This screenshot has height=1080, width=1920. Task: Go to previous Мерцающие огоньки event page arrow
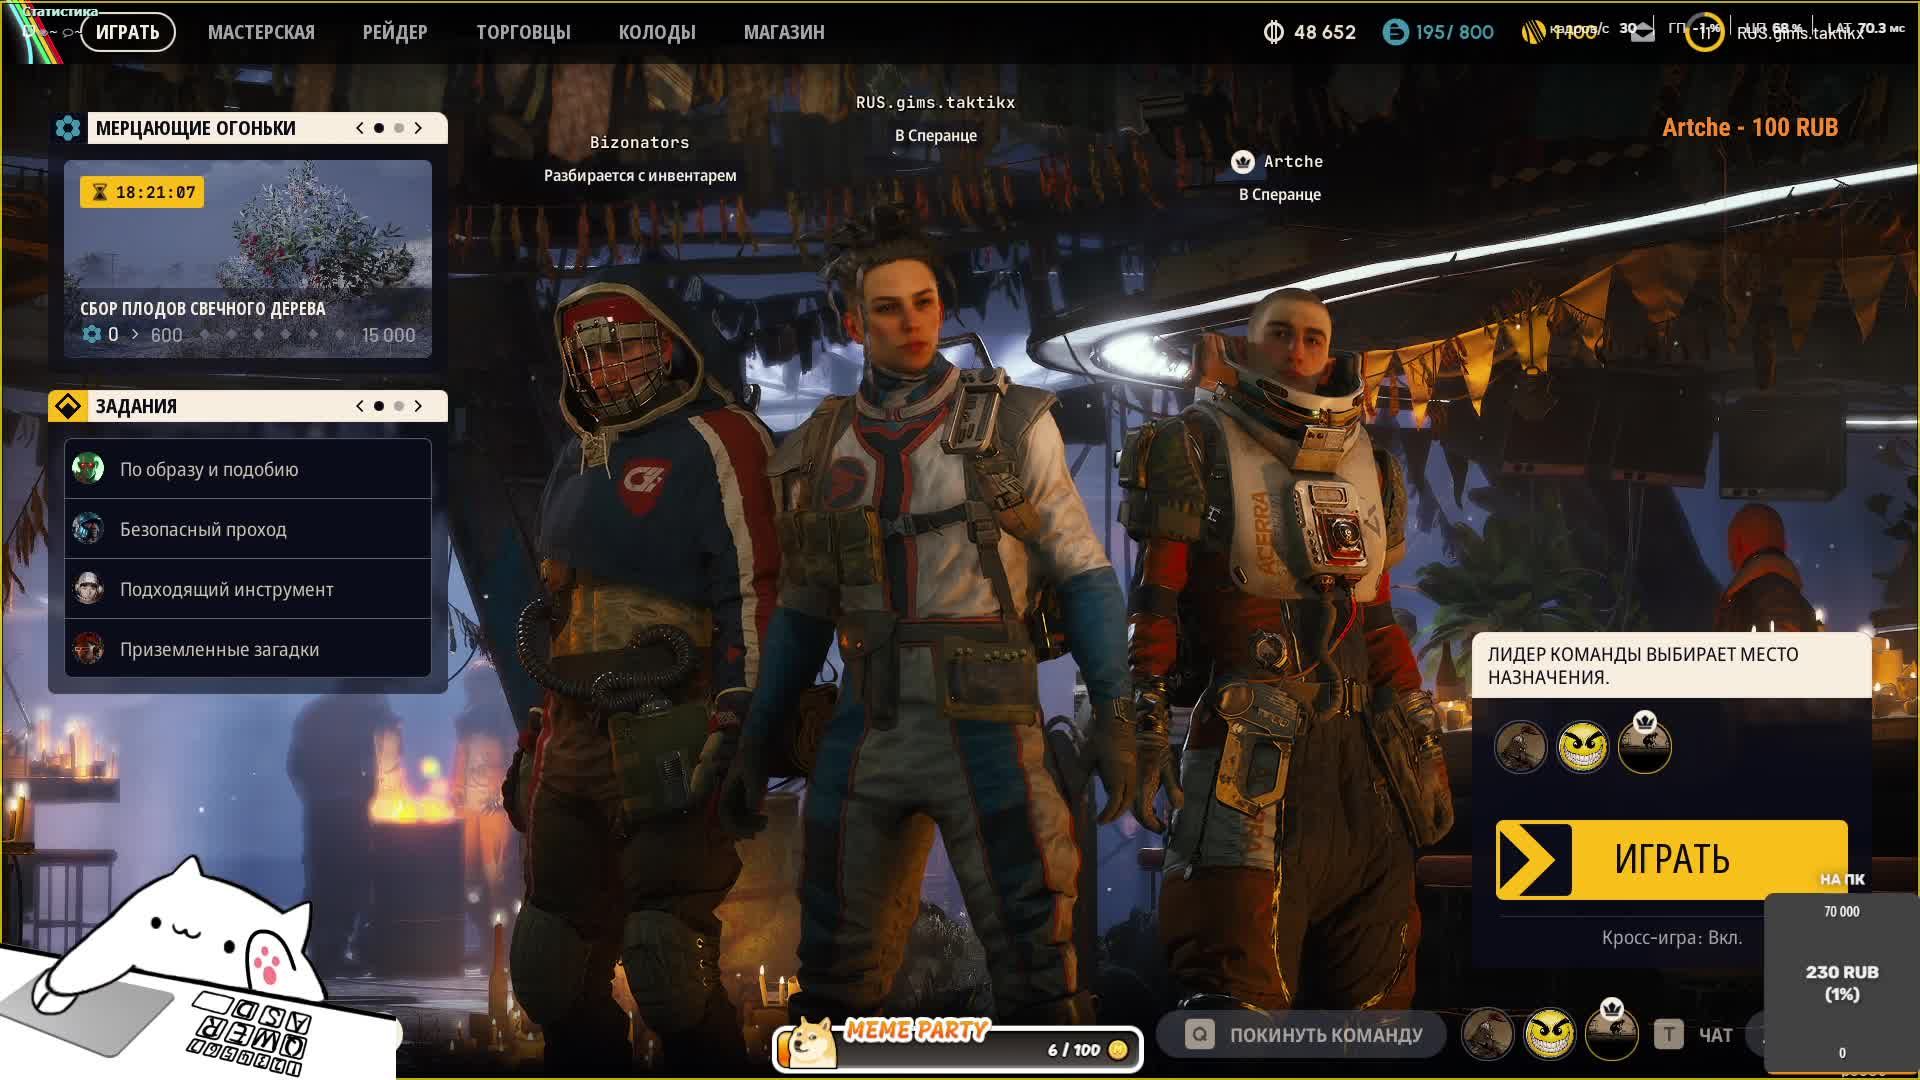coord(360,128)
